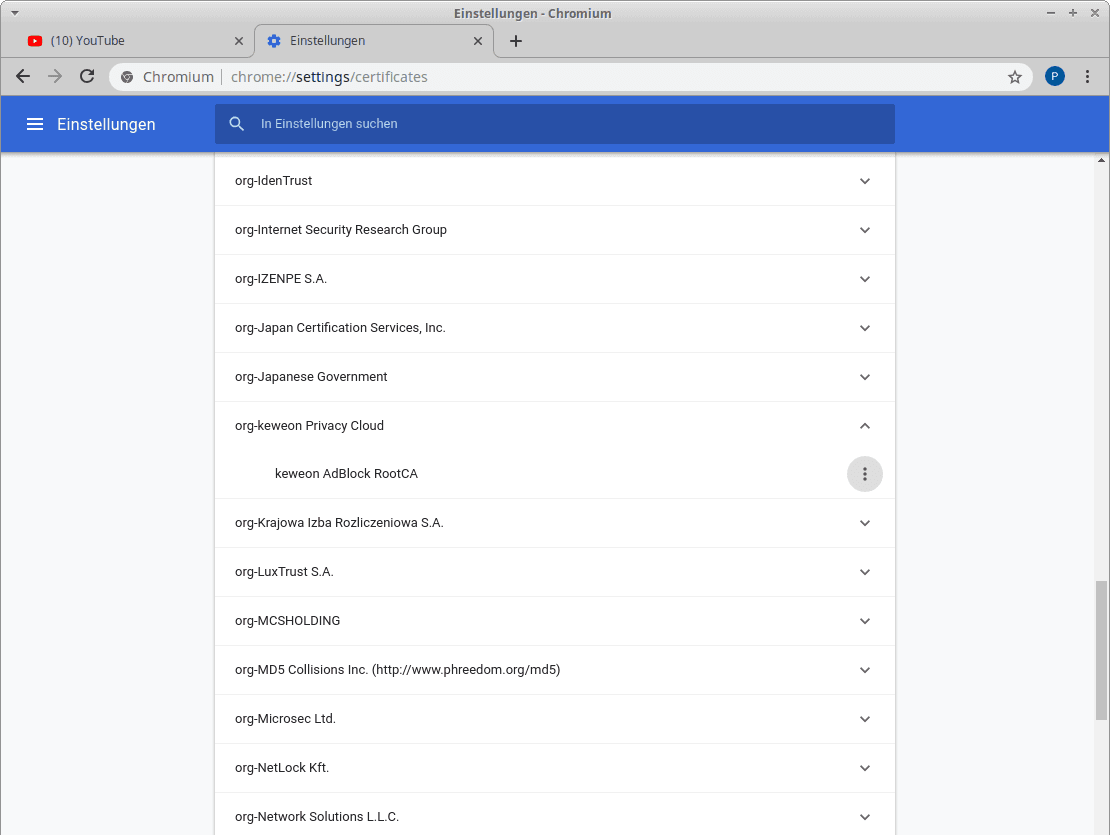Click the keweon AdBlock RootCA certificate name

[346, 473]
